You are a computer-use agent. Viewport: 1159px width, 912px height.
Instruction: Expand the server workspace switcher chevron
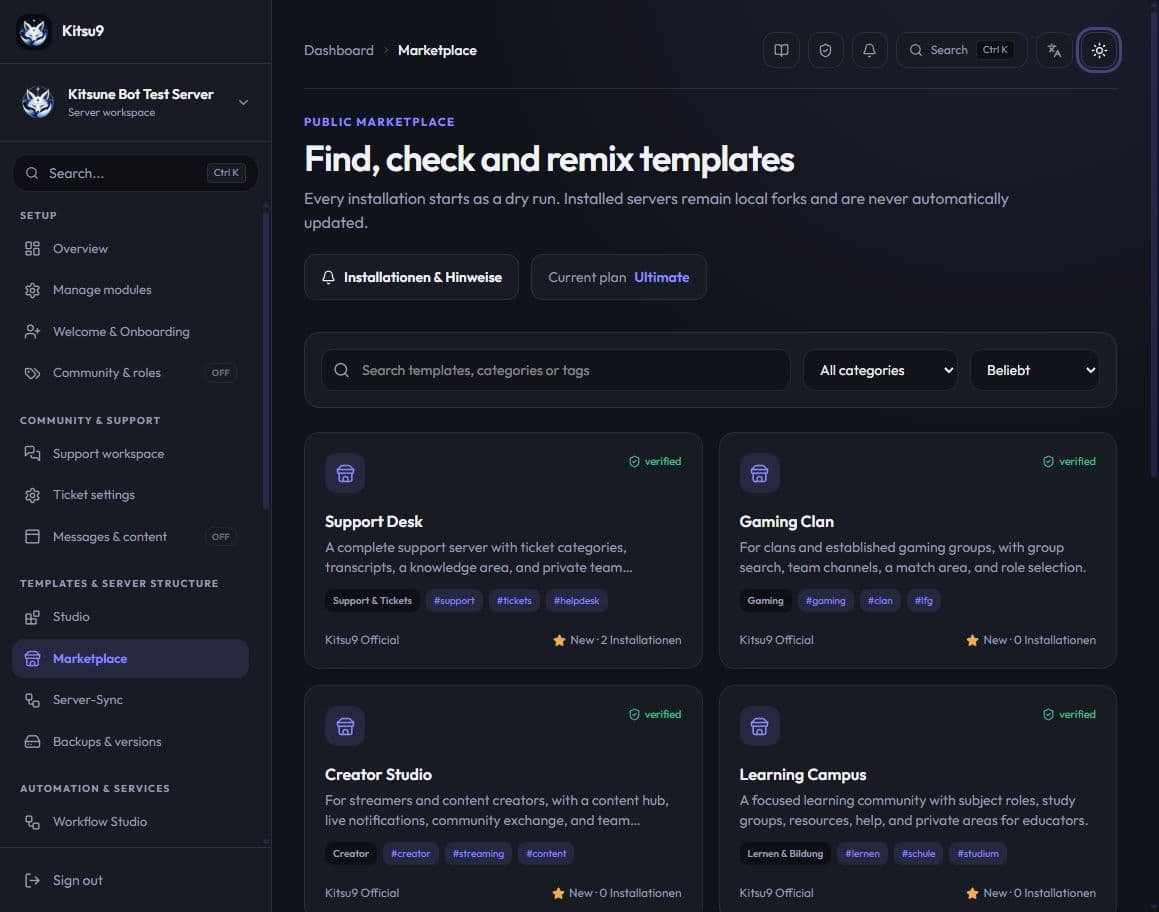pos(243,102)
